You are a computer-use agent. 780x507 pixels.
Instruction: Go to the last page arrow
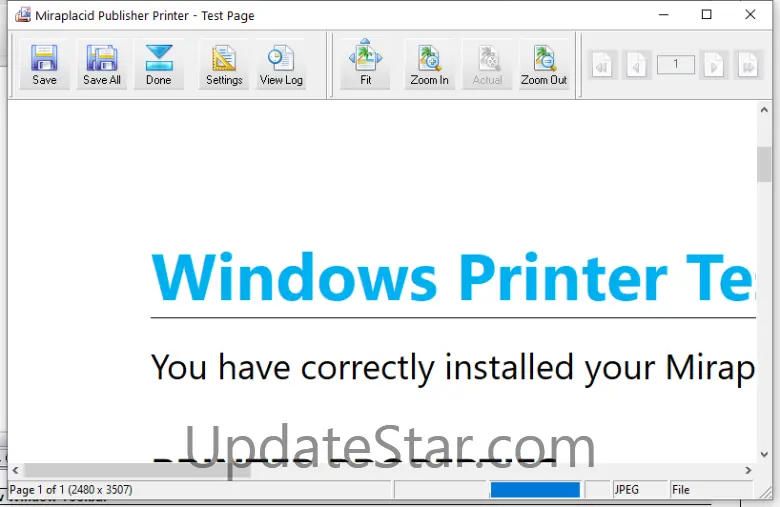click(x=748, y=65)
